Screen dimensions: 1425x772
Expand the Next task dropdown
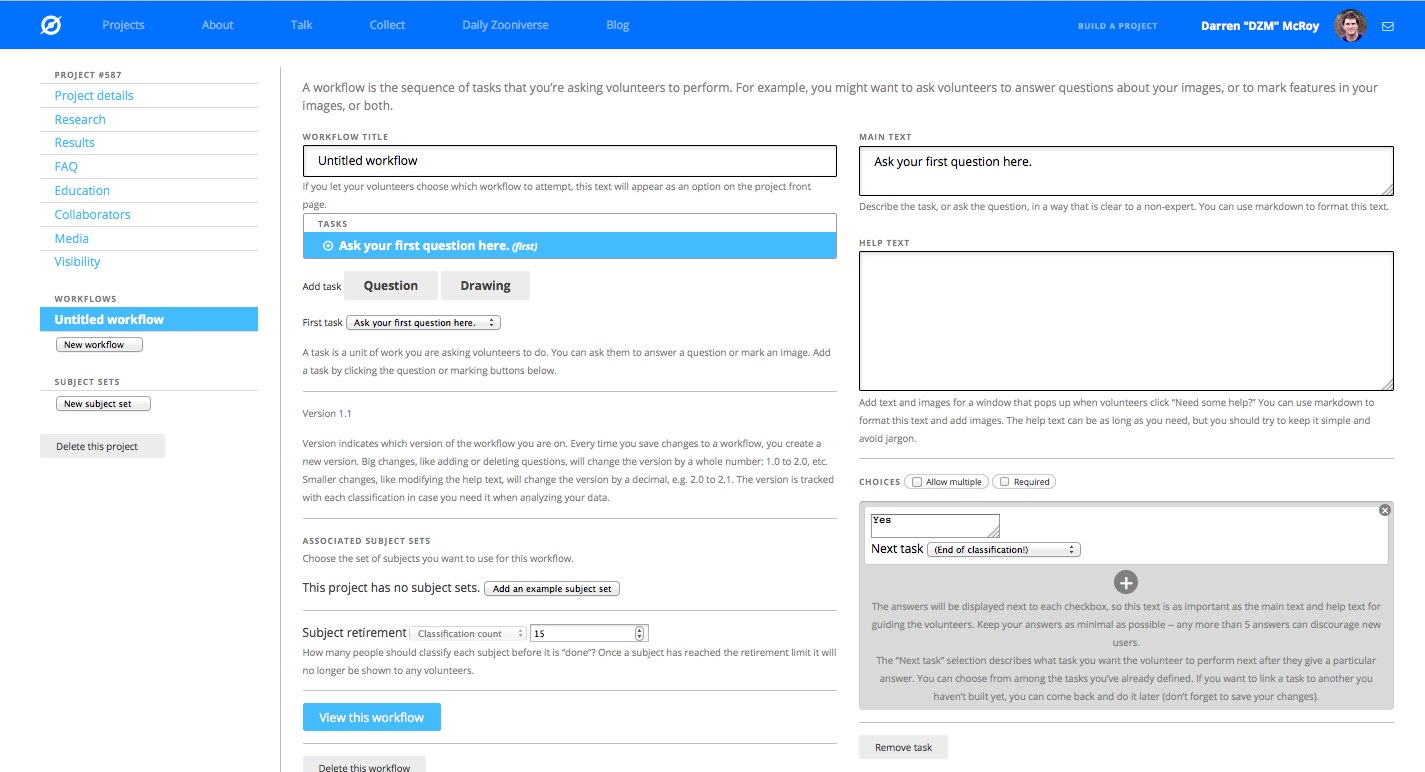pos(1004,550)
